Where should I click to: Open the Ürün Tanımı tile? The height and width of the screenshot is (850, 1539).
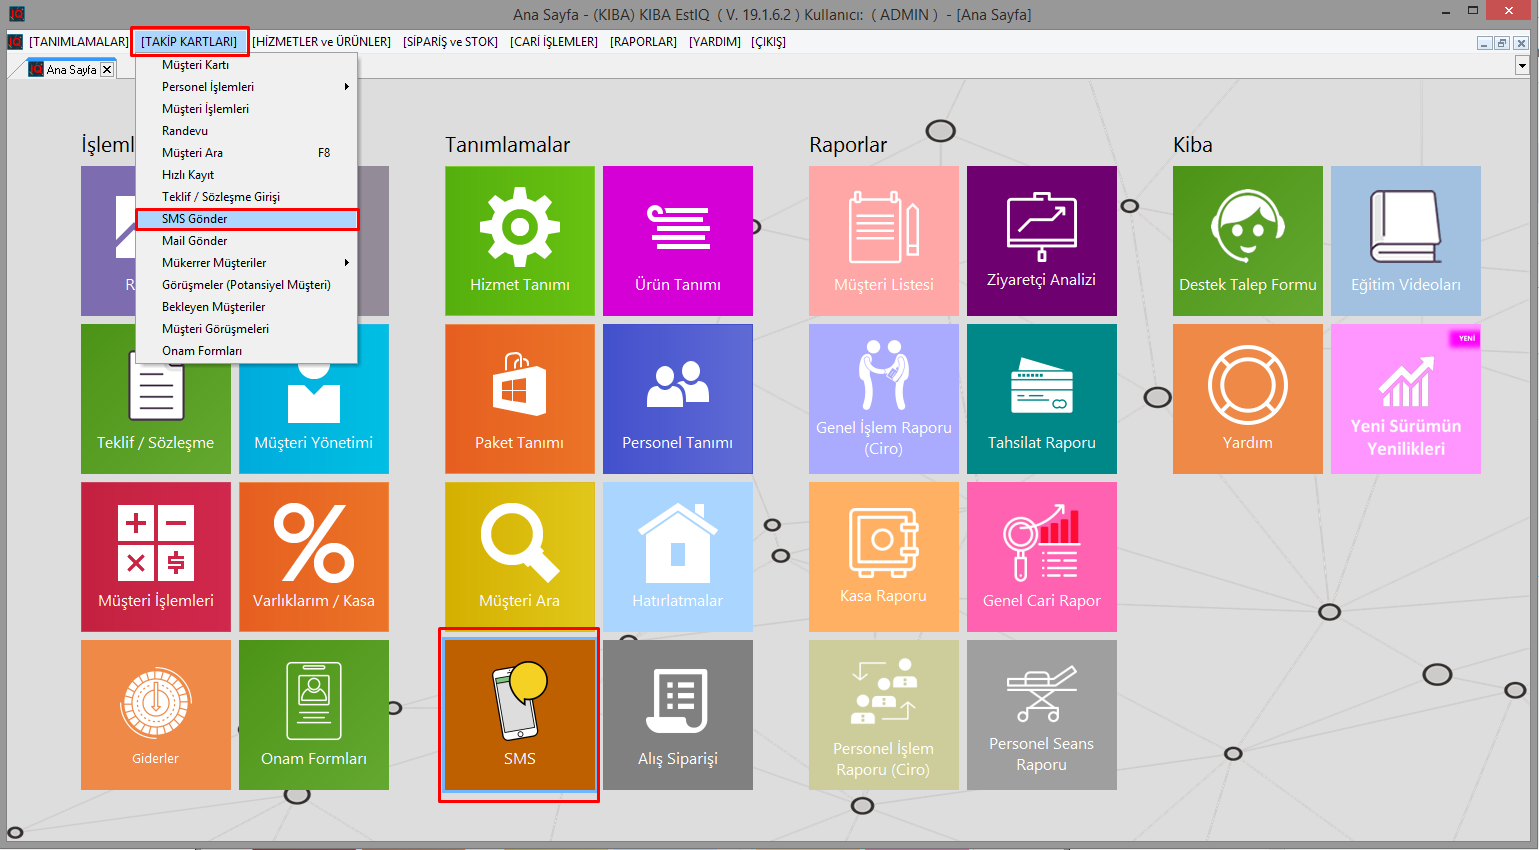coord(677,240)
